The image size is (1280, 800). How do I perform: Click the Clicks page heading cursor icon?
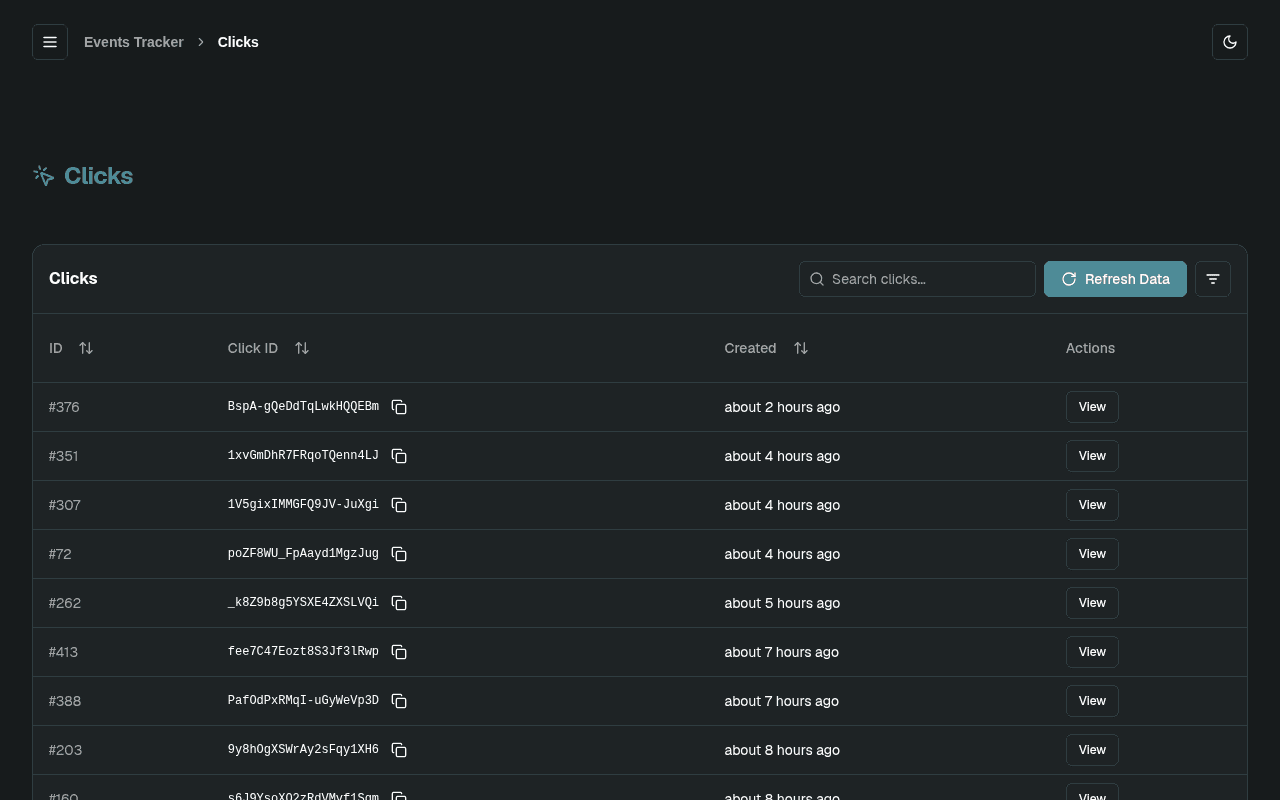[x=43, y=176]
